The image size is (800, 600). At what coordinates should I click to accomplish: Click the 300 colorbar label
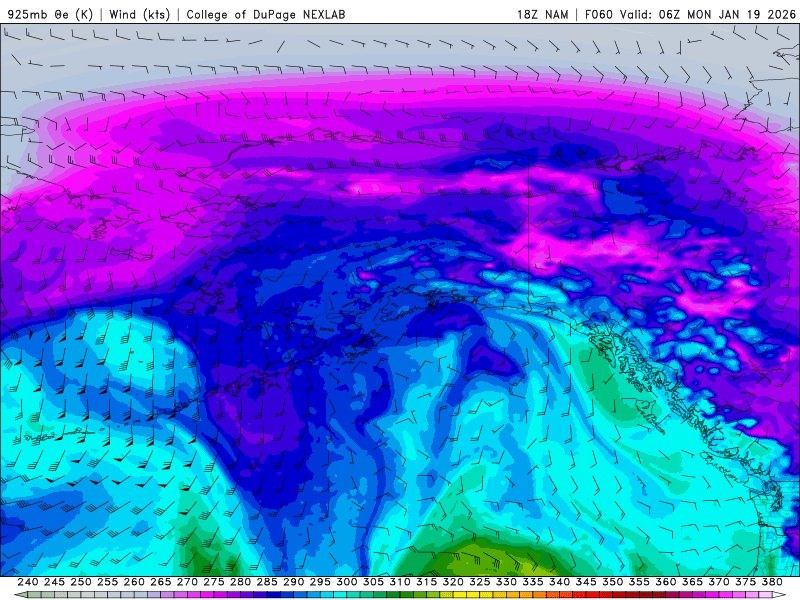[x=347, y=582]
